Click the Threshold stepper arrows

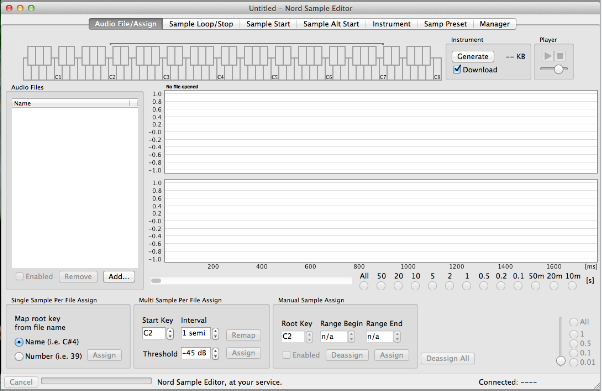pos(215,353)
